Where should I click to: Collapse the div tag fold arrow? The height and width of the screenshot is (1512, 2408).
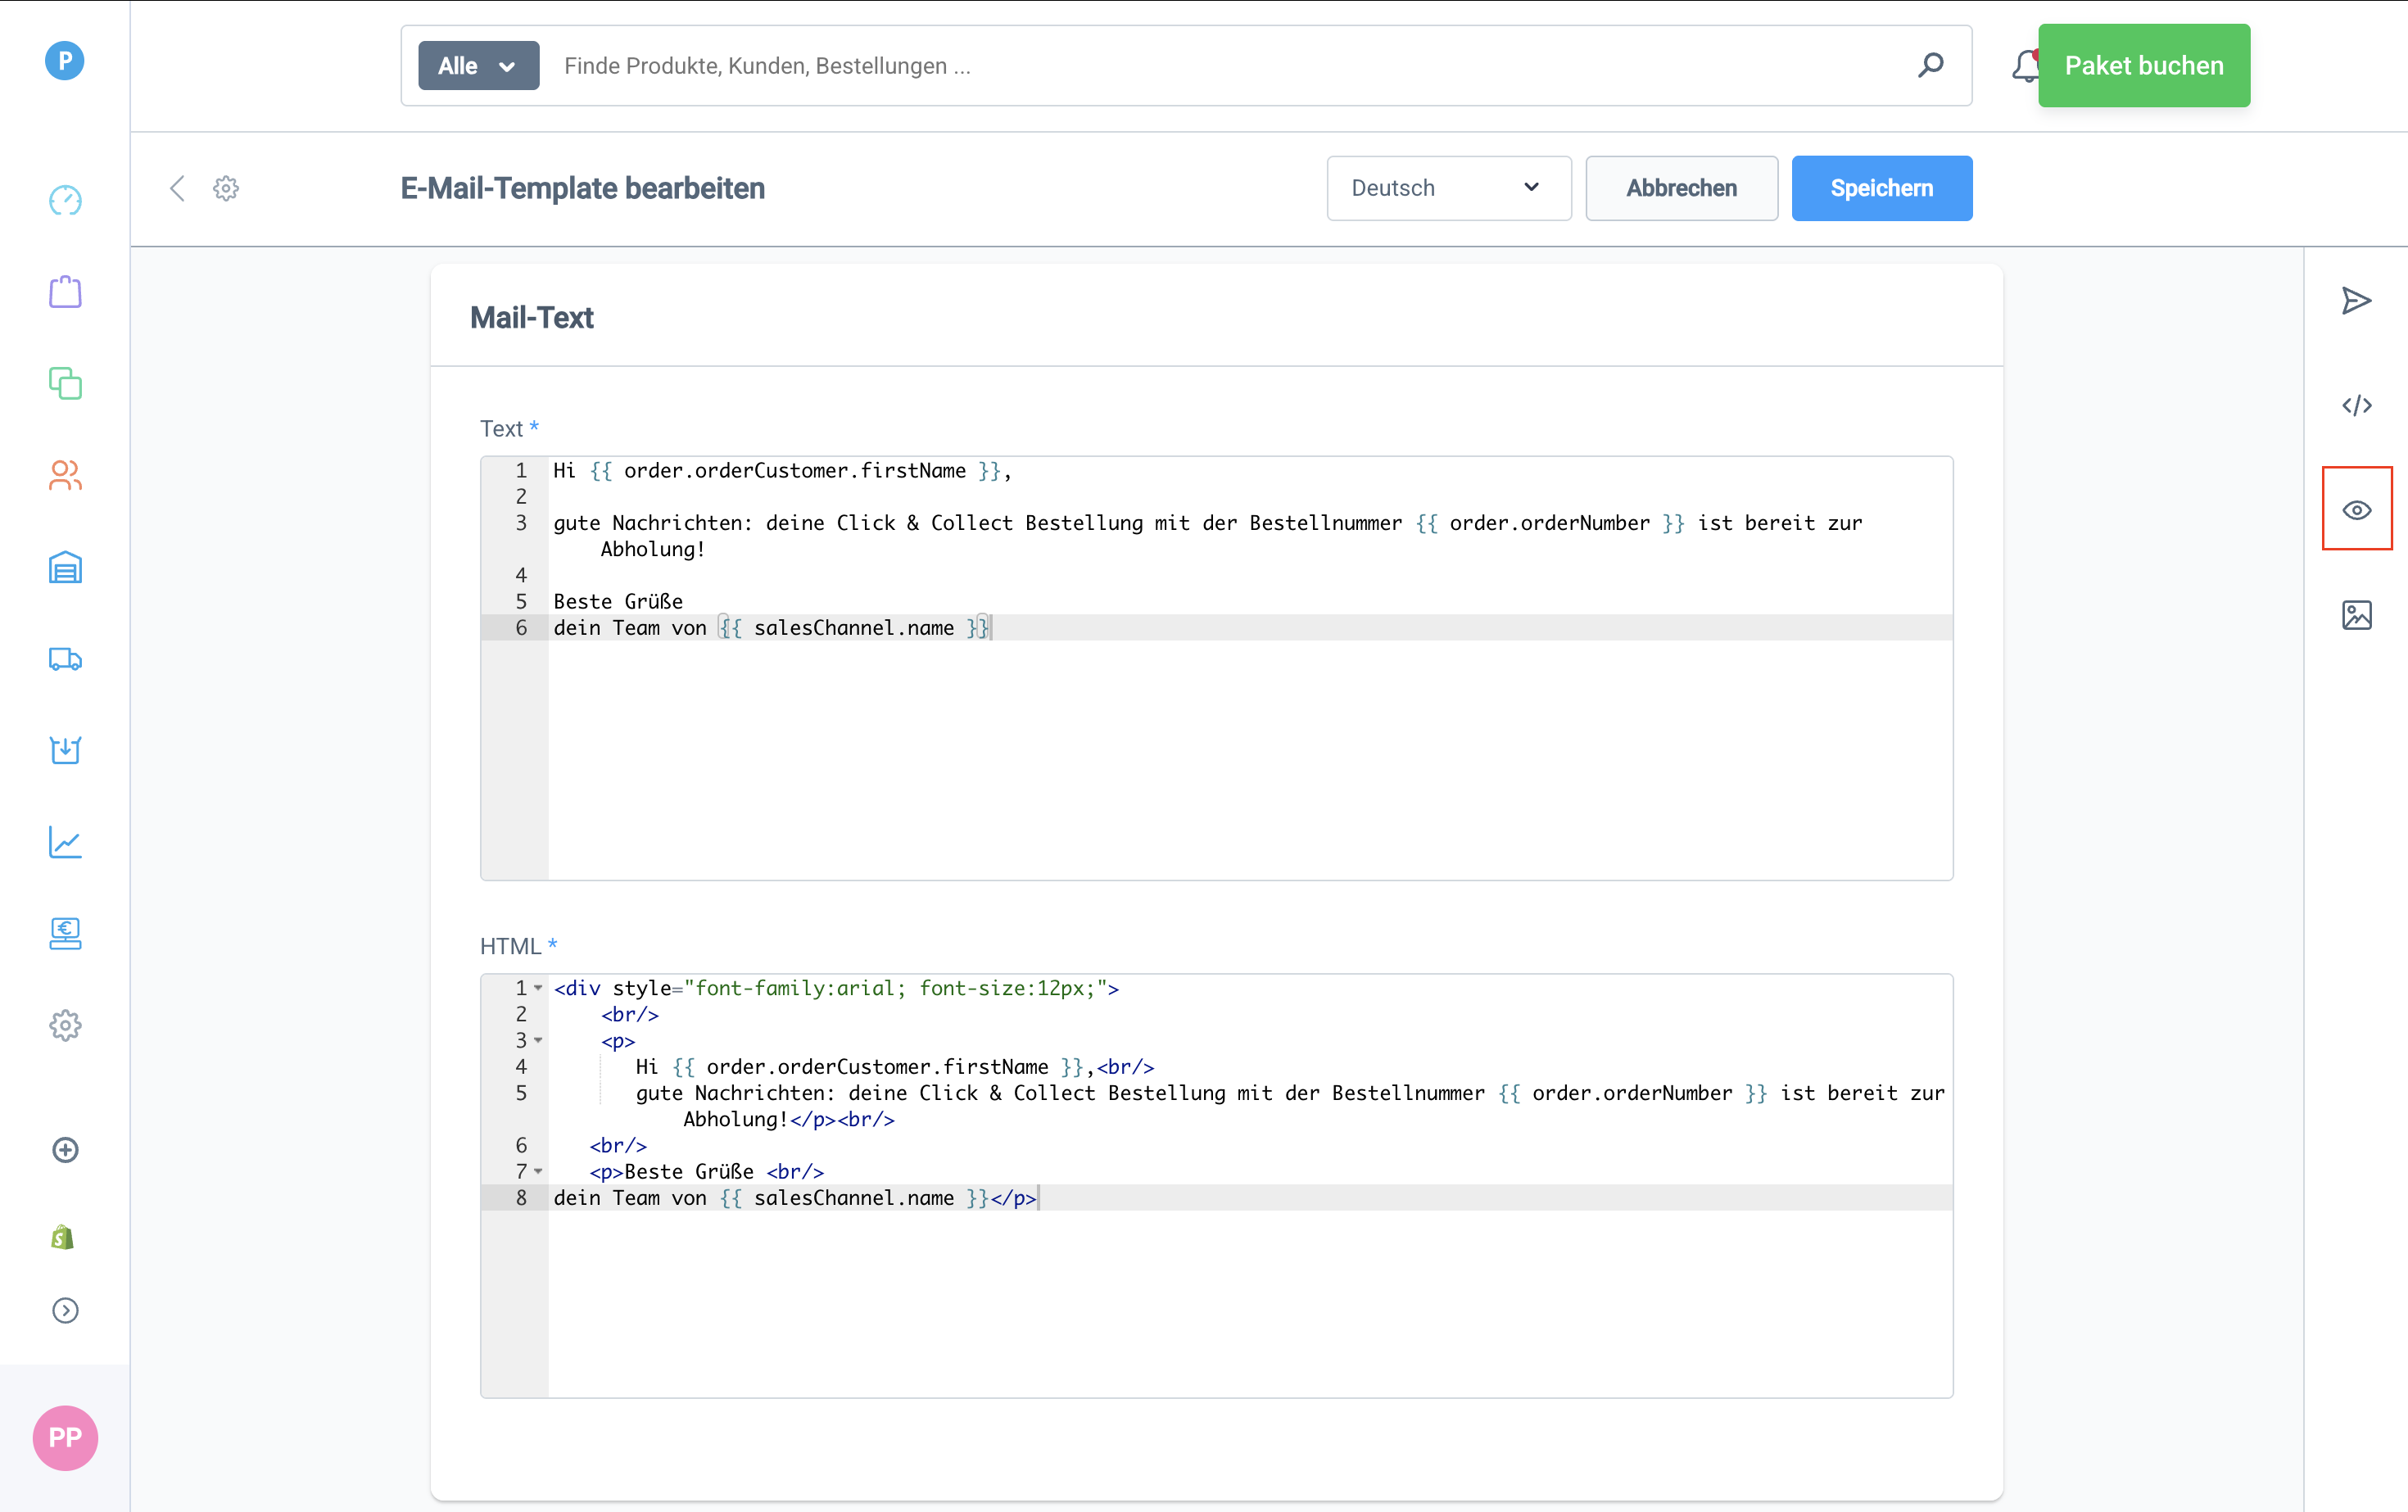538,988
